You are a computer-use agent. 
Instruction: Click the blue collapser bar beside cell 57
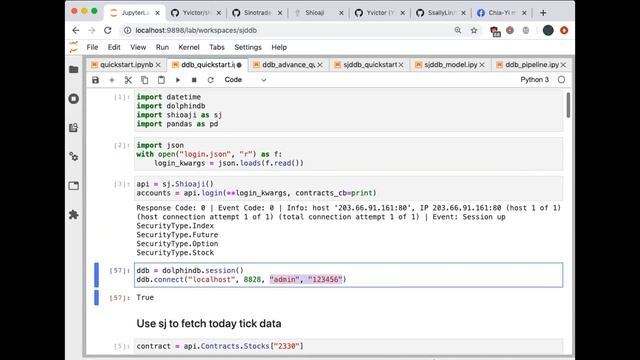96,275
